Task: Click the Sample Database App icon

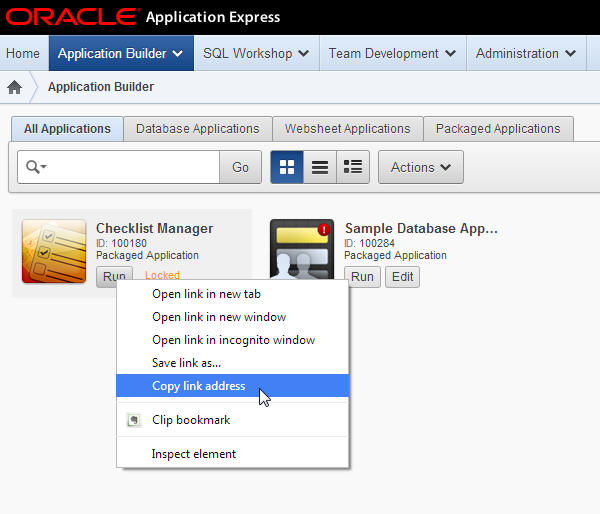Action: click(302, 249)
